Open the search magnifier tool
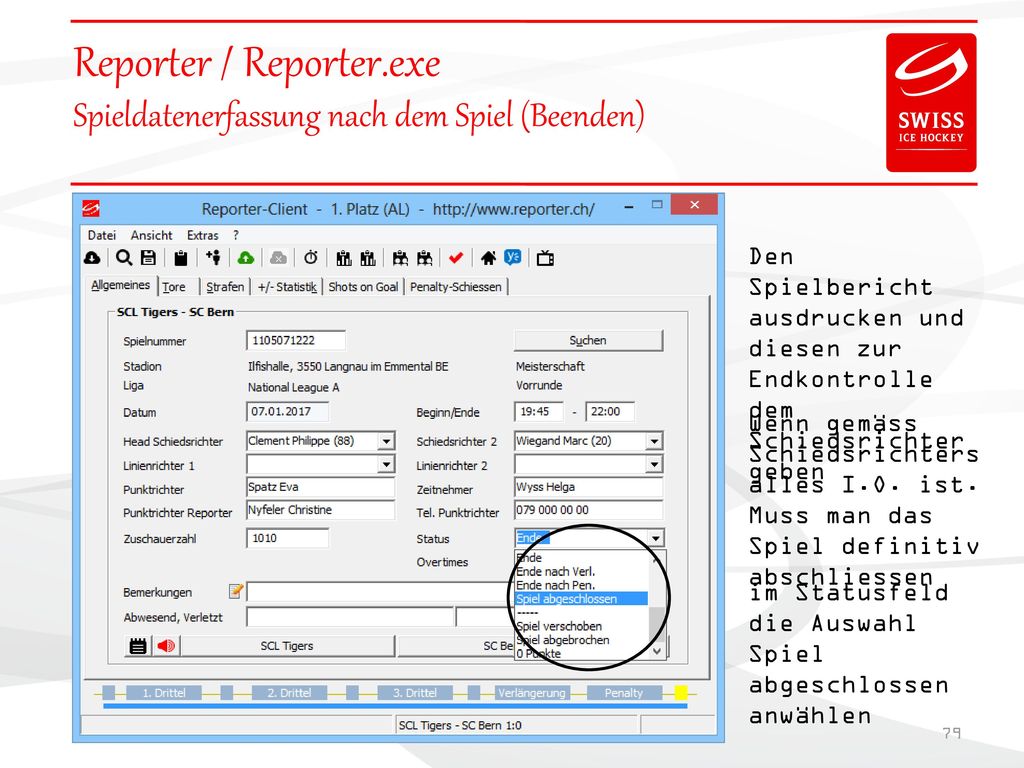 pos(123,258)
